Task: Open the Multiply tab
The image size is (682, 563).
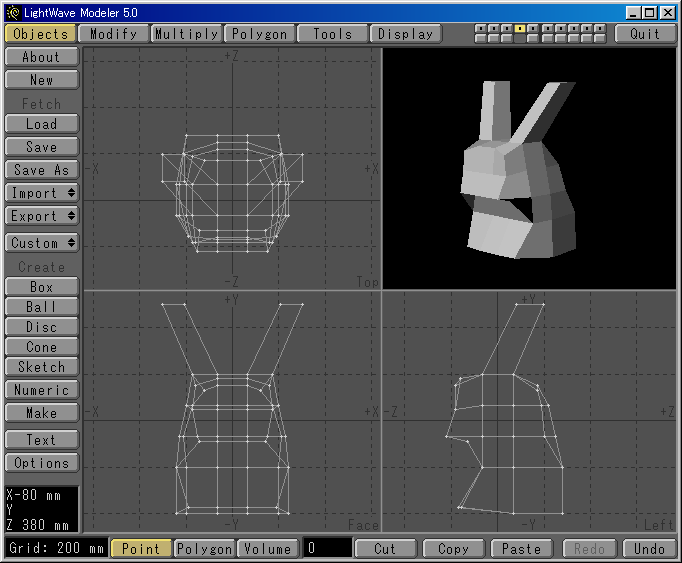Action: [x=186, y=33]
